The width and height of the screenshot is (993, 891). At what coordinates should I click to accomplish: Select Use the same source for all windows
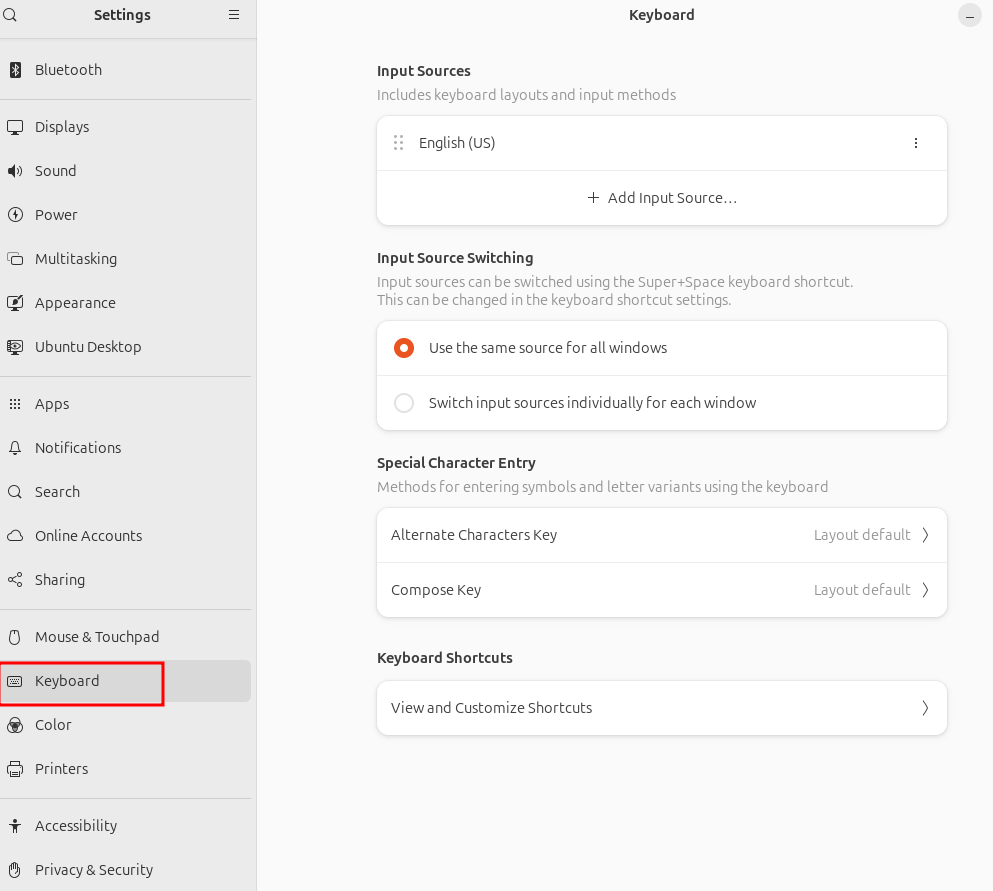(404, 348)
